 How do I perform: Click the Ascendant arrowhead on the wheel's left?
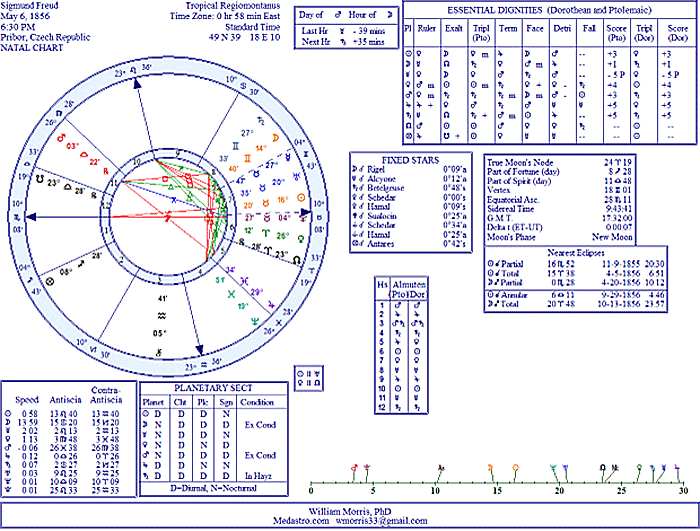pos(30,217)
